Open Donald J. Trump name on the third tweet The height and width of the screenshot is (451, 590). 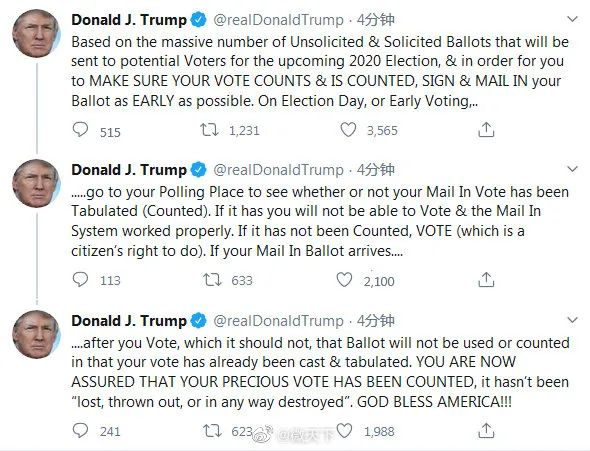click(x=129, y=321)
